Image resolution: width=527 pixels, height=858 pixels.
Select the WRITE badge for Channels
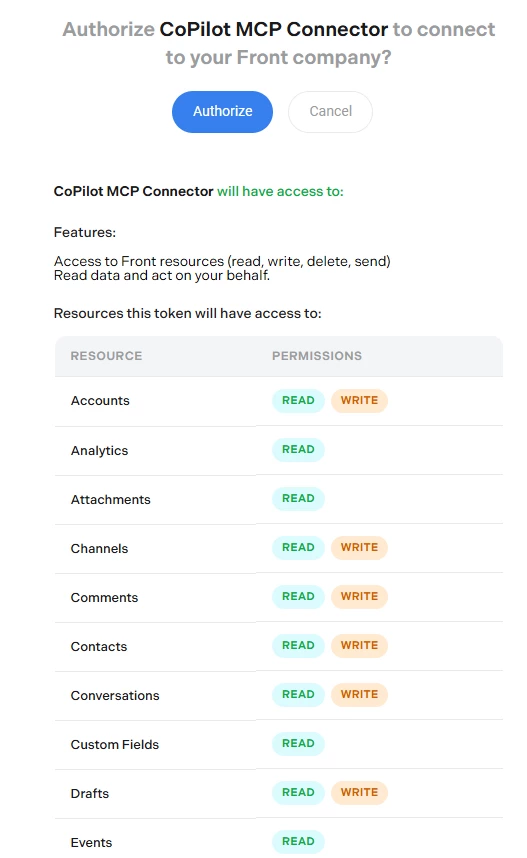(360, 548)
